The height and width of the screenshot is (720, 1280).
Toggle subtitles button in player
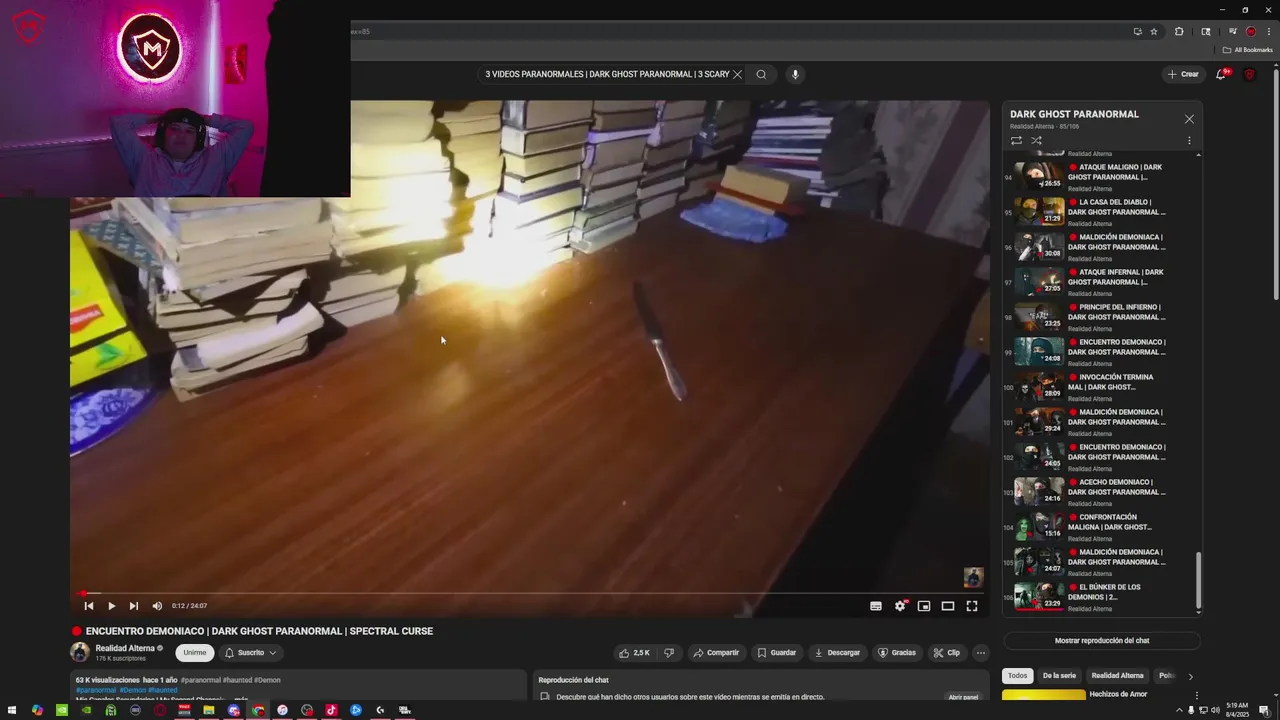876,606
